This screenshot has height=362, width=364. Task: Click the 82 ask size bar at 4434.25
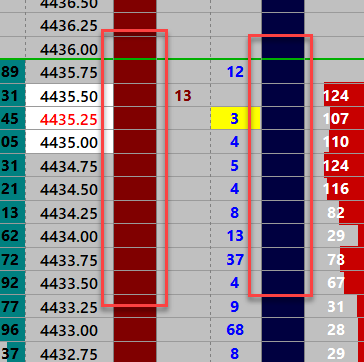(x=351, y=212)
